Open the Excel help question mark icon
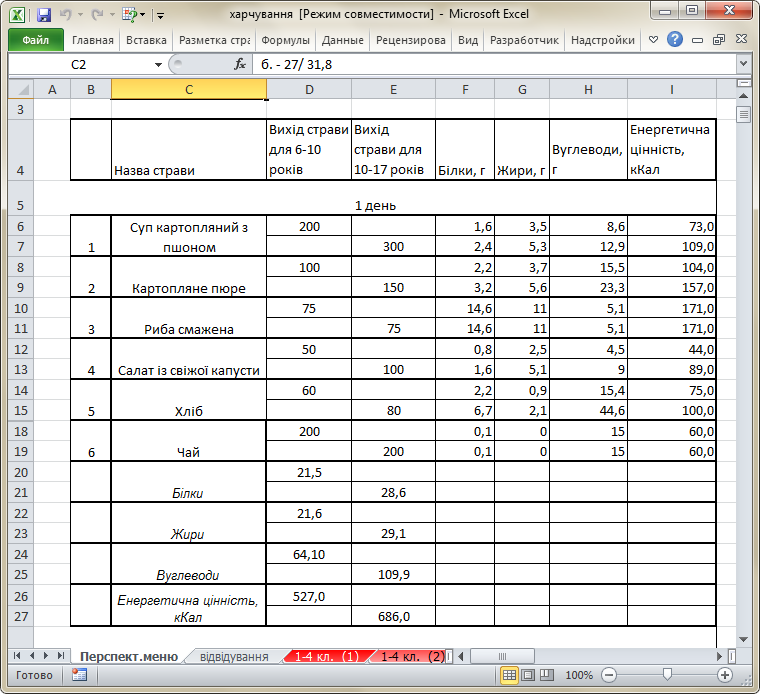Viewport: 760px width, 694px height. click(675, 39)
